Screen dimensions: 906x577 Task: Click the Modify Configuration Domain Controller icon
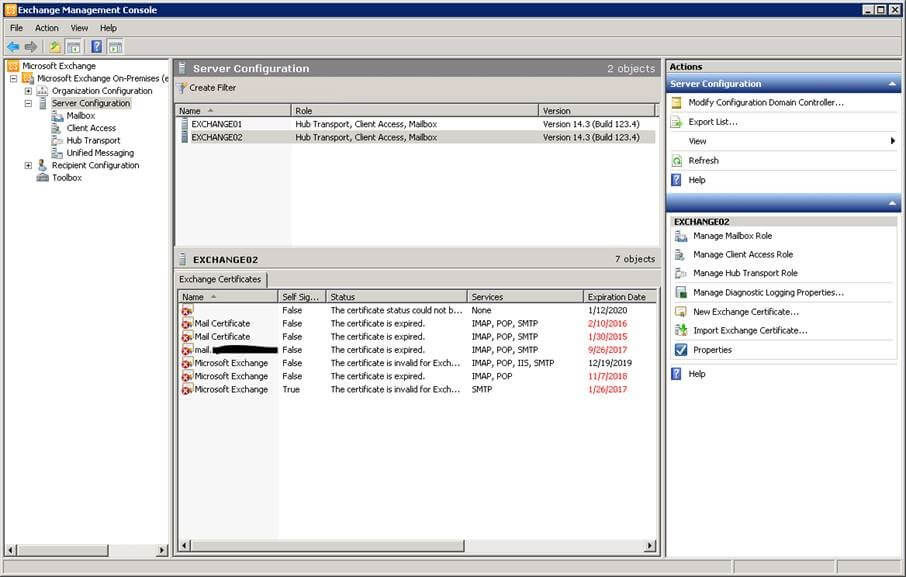(677, 103)
